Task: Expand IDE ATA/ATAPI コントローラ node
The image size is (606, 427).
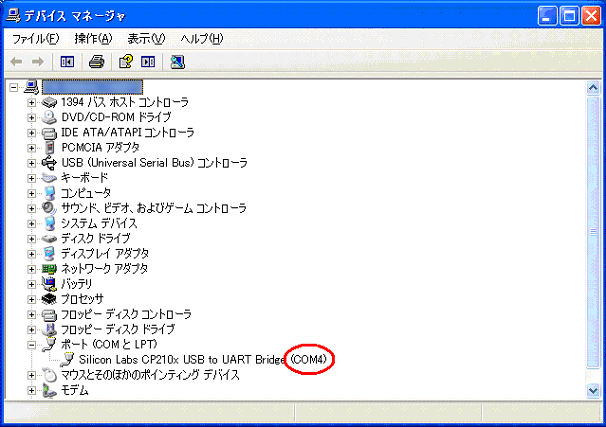Action: coord(32,133)
